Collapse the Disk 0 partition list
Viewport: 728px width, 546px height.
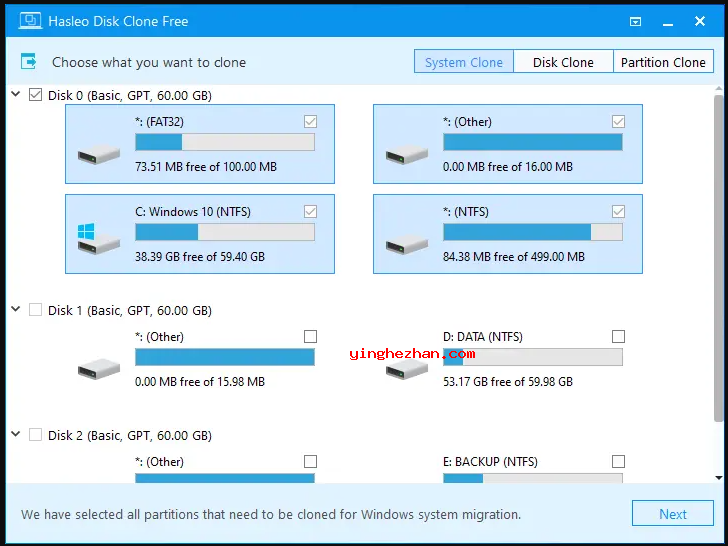pyautogui.click(x=16, y=95)
